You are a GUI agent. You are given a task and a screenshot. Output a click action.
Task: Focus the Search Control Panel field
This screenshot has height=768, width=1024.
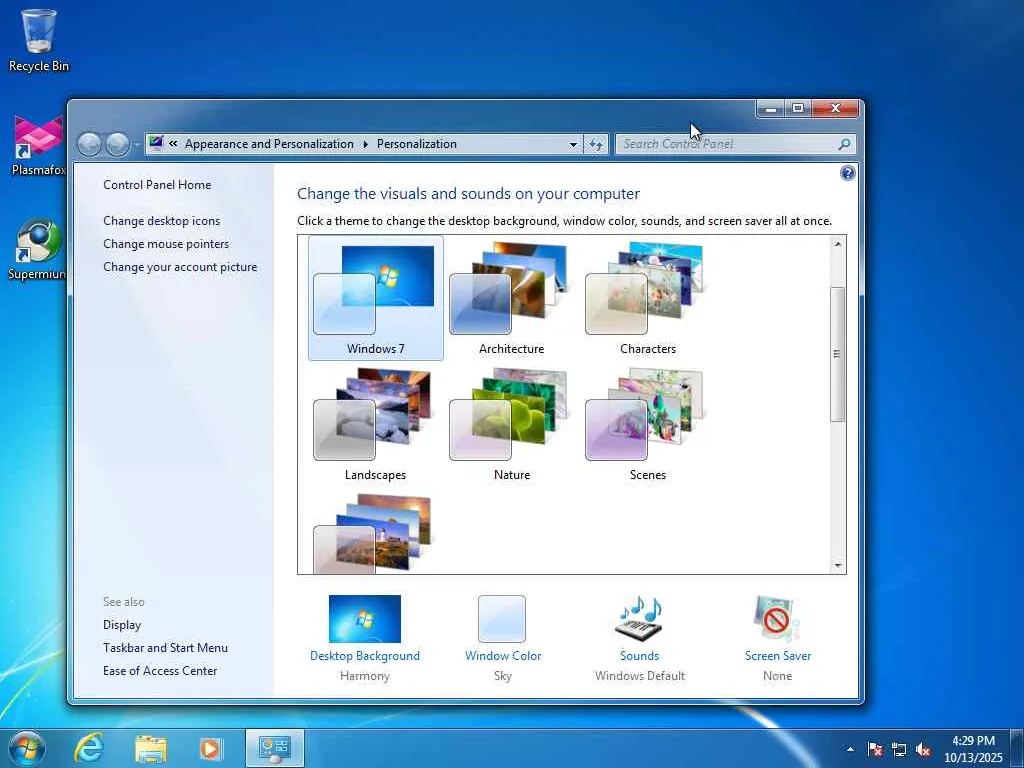735,144
